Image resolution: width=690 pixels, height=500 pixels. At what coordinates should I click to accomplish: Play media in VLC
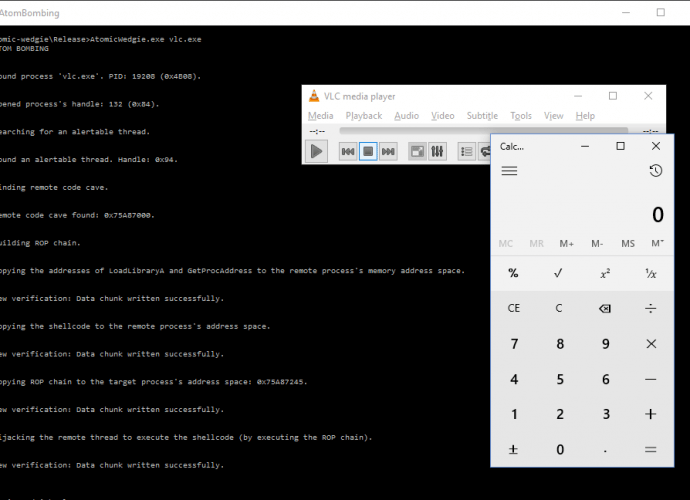pos(316,151)
